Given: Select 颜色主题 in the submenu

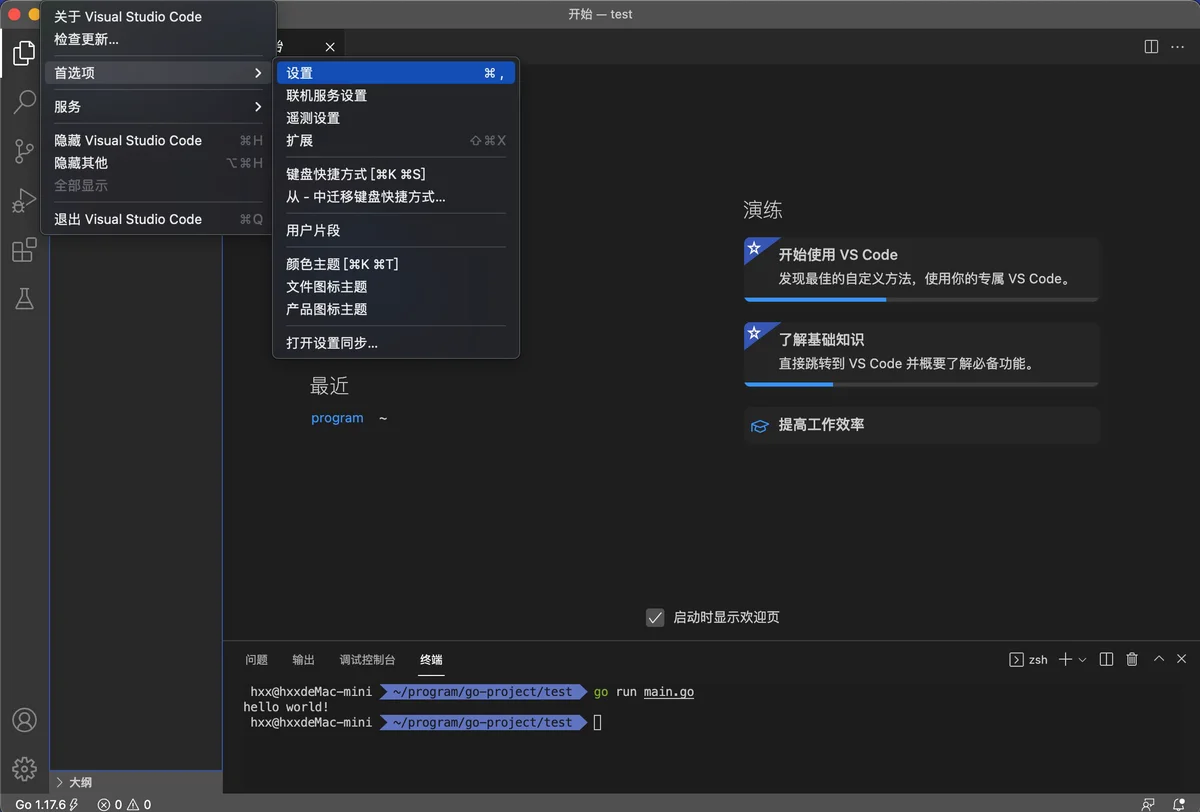Looking at the screenshot, I should click(x=396, y=264).
